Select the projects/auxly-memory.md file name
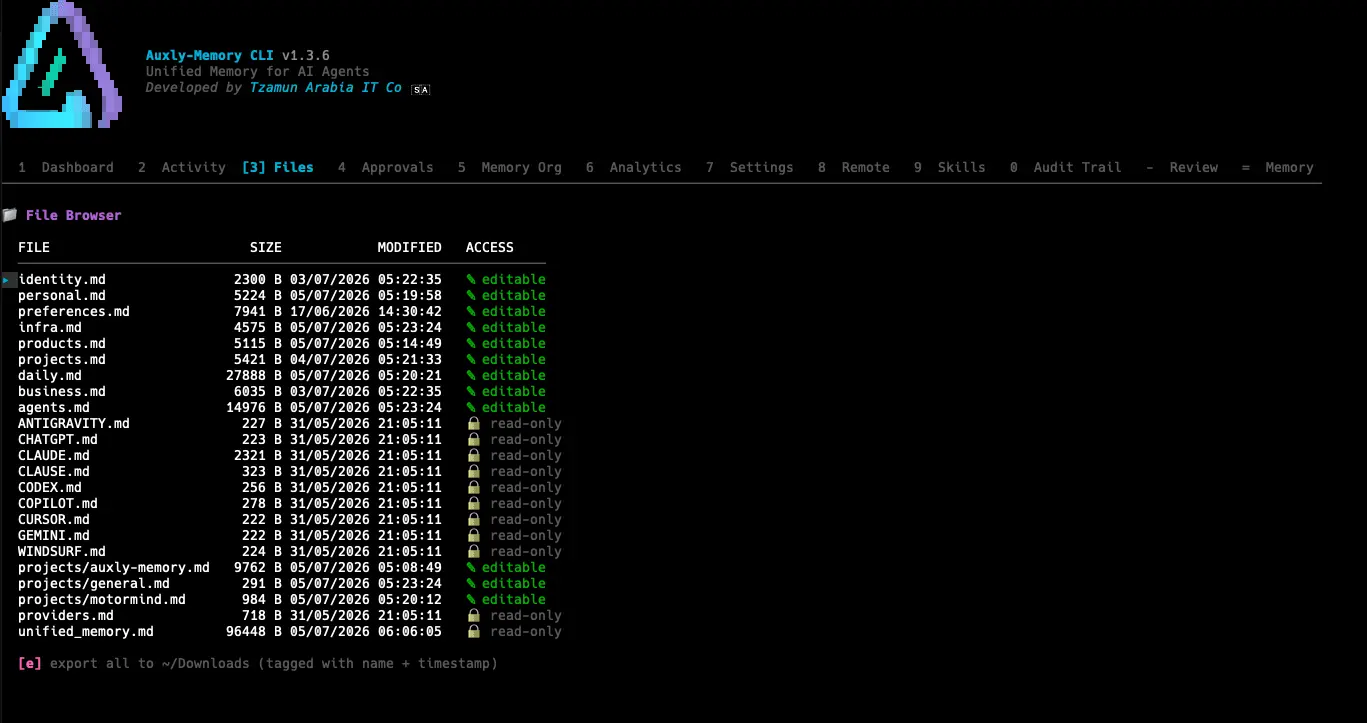Viewport: 1367px width, 723px height. 114,567
